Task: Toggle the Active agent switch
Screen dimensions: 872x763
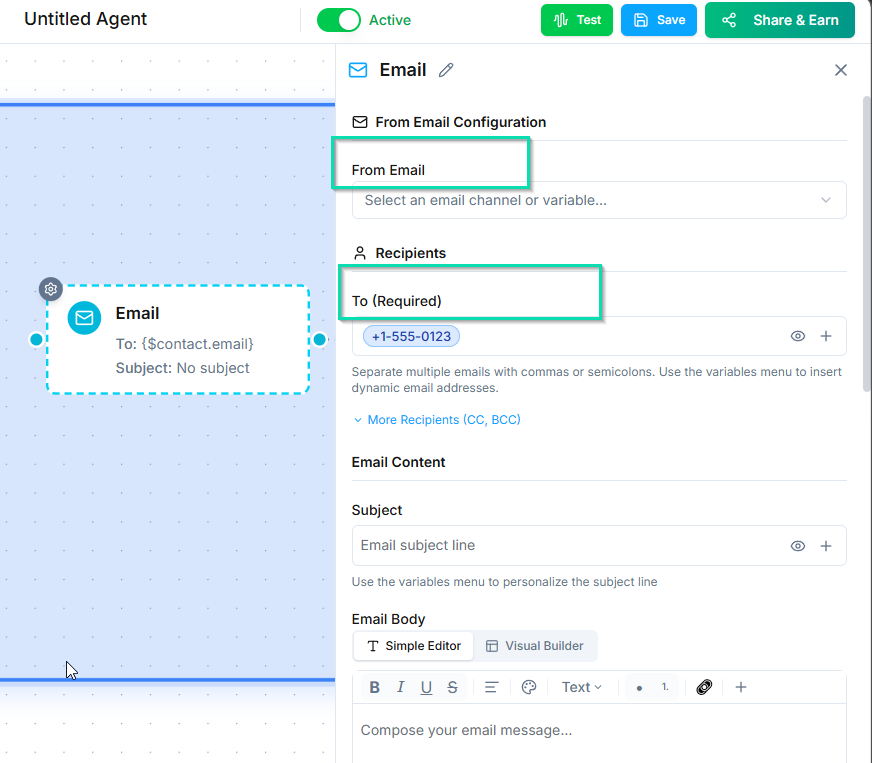Action: click(x=339, y=20)
